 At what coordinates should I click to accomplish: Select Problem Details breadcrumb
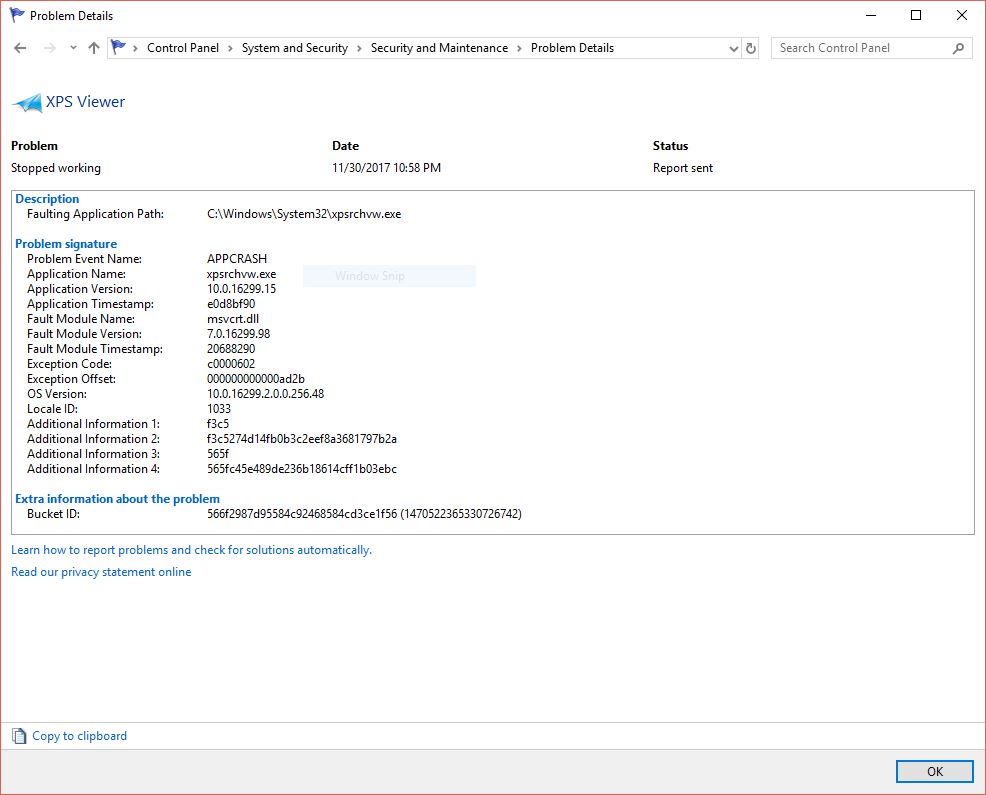[572, 48]
